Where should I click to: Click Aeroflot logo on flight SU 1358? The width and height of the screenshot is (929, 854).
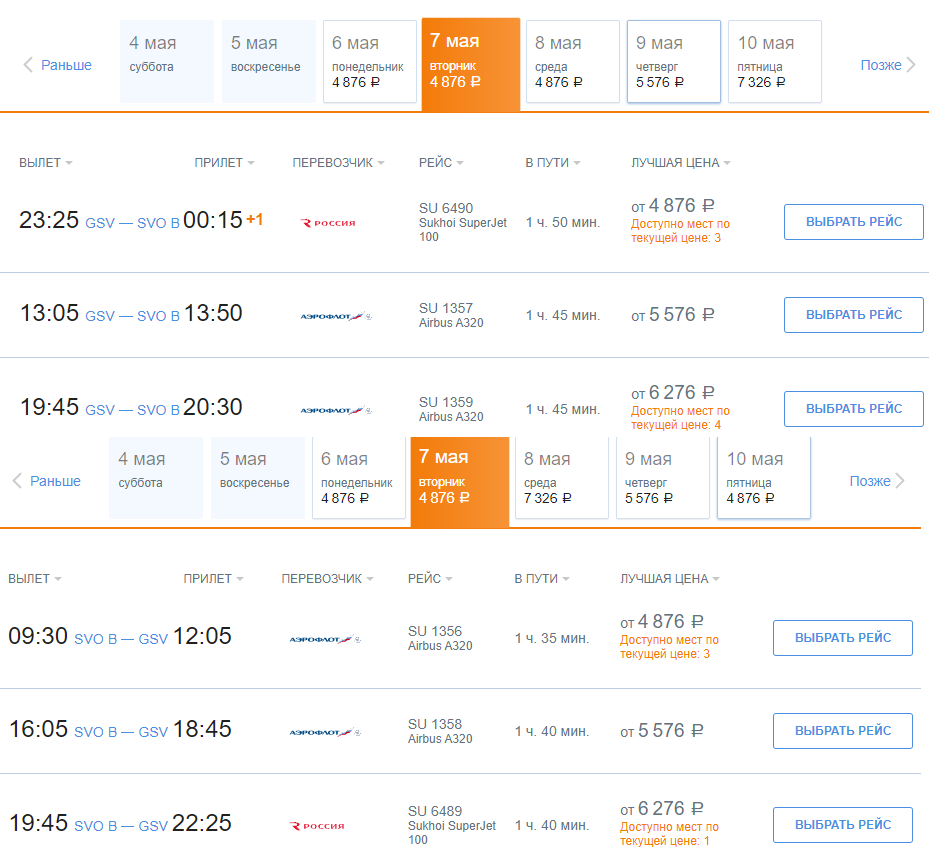325,732
